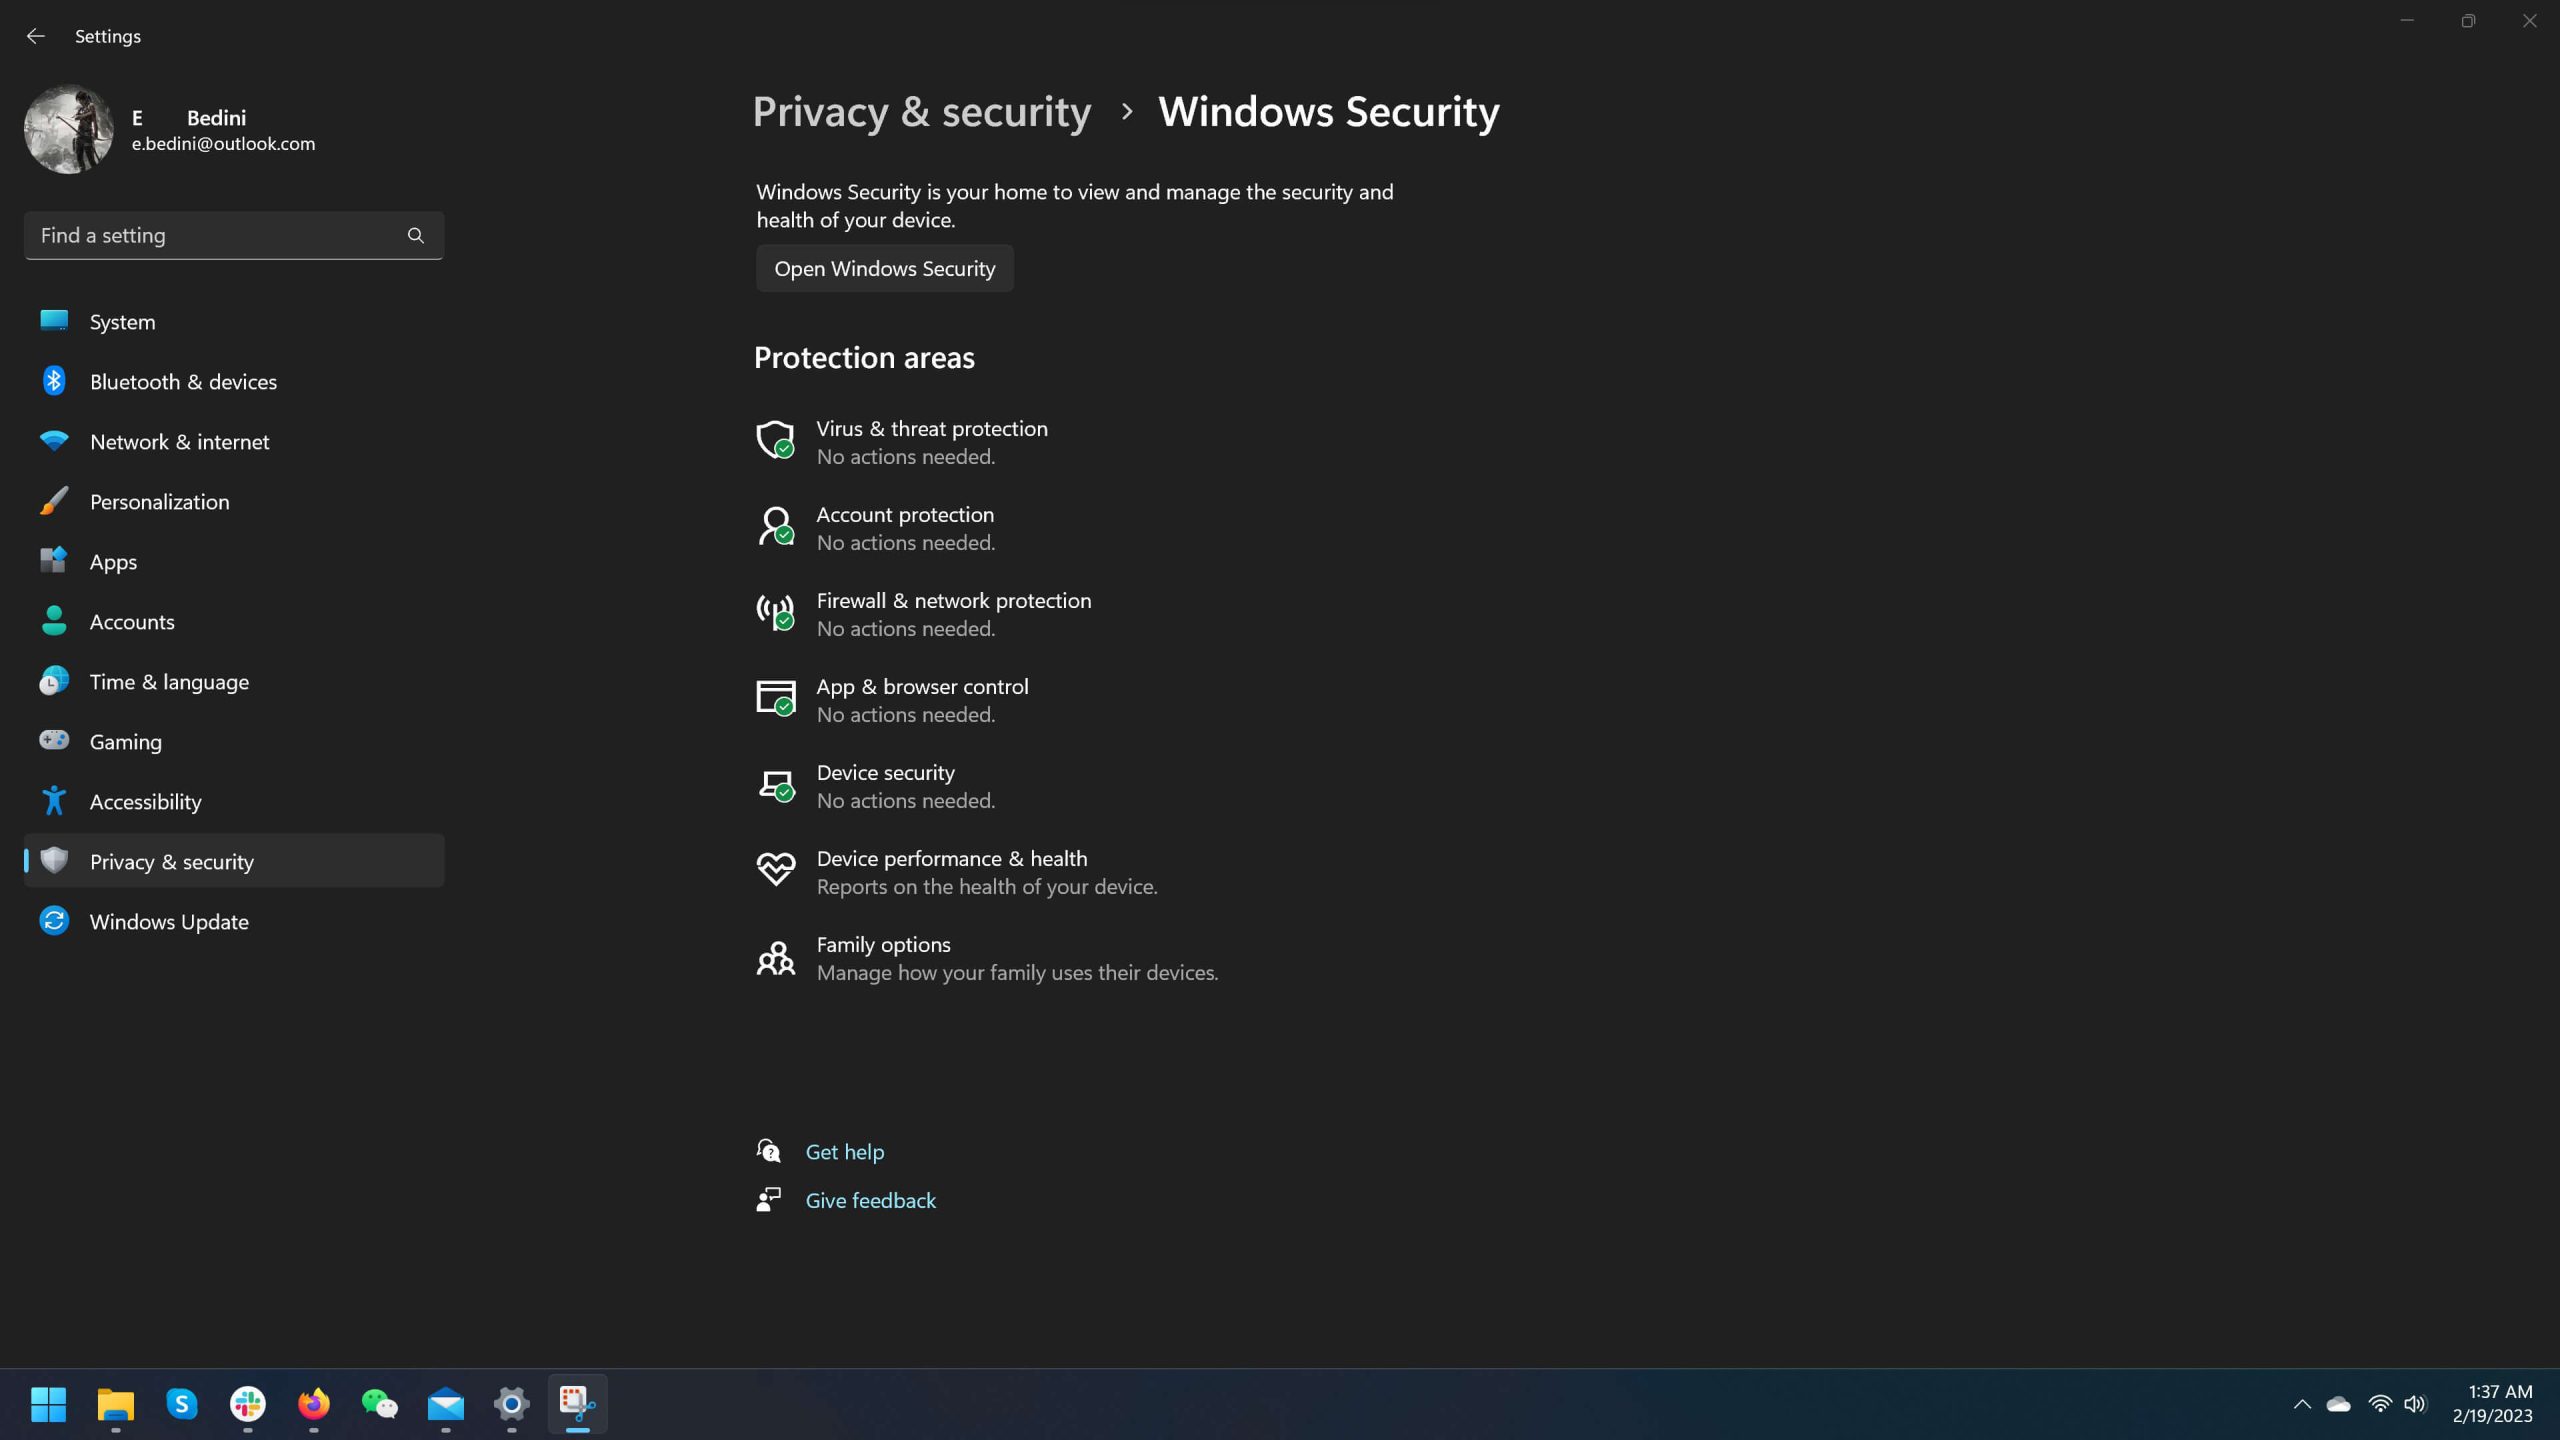This screenshot has height=1440, width=2560.
Task: Click the Time & language globe icon
Action: (x=54, y=680)
